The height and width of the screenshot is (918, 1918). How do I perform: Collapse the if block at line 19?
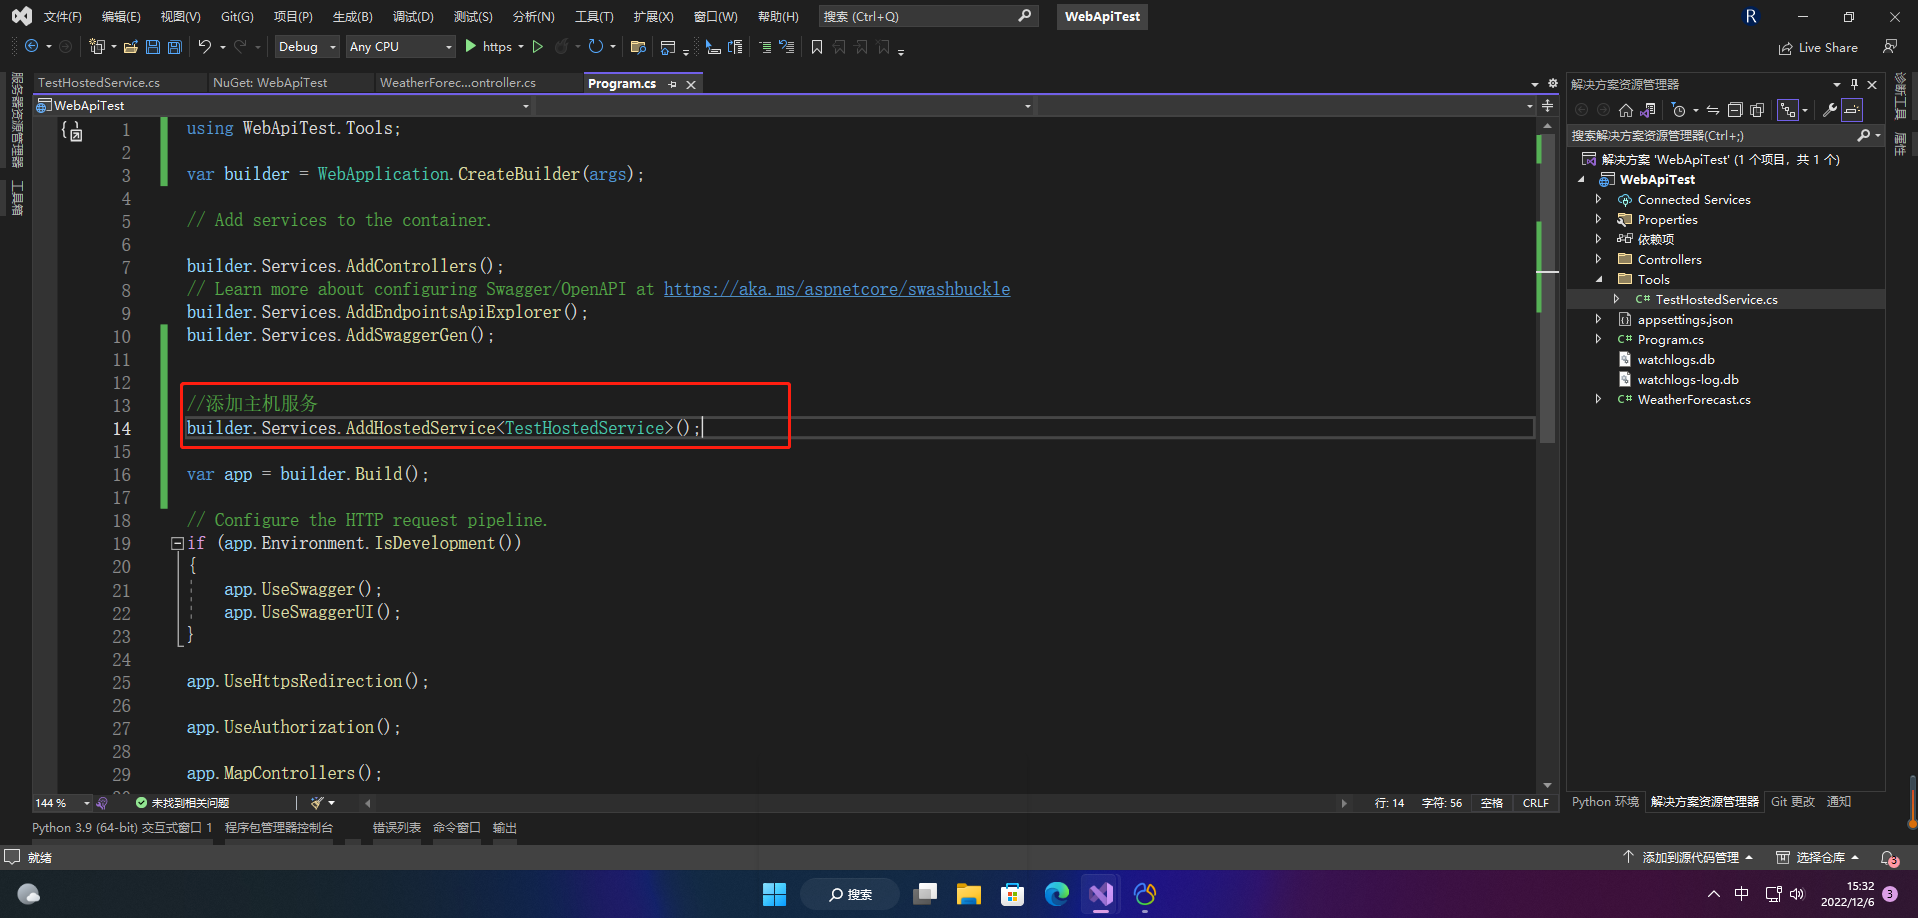(177, 544)
